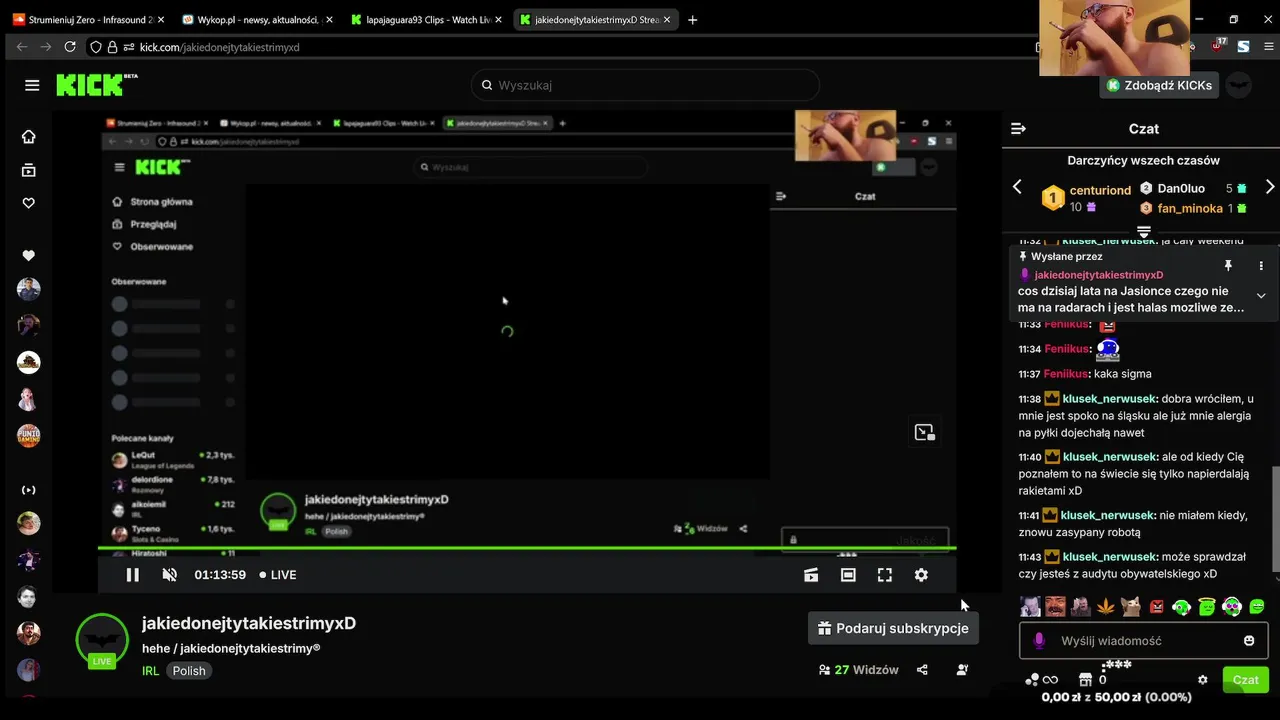Click the filled heart sidebar icon
This screenshot has height=720, width=1280.
click(x=29, y=256)
